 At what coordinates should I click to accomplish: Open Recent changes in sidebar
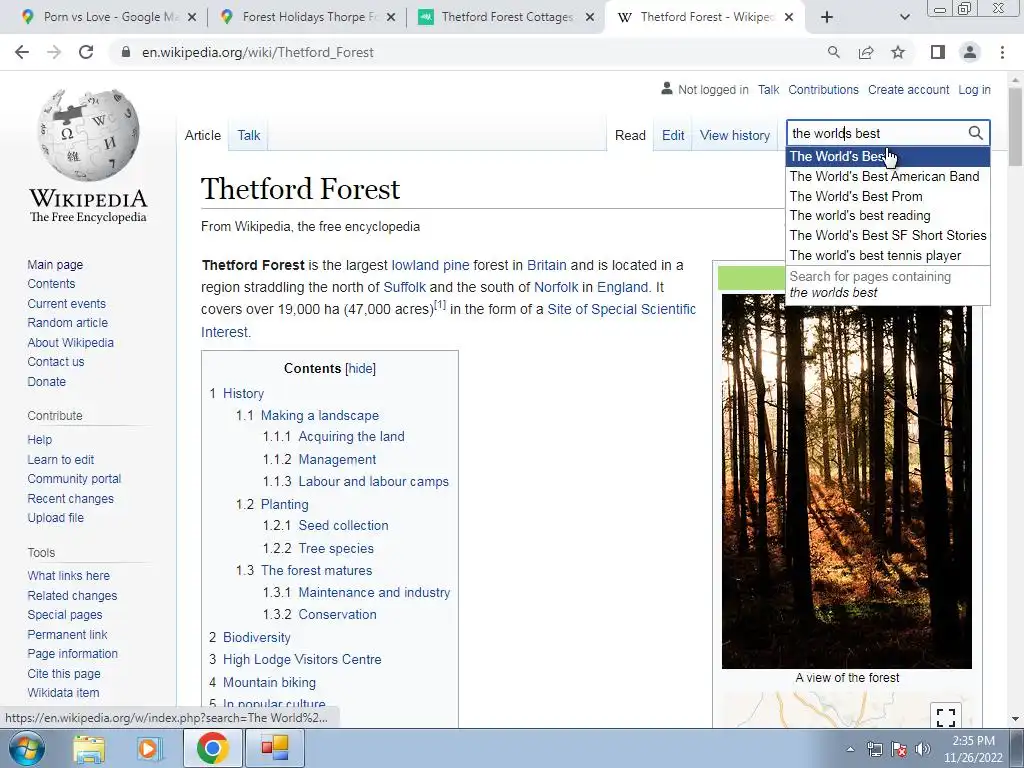[x=71, y=498]
